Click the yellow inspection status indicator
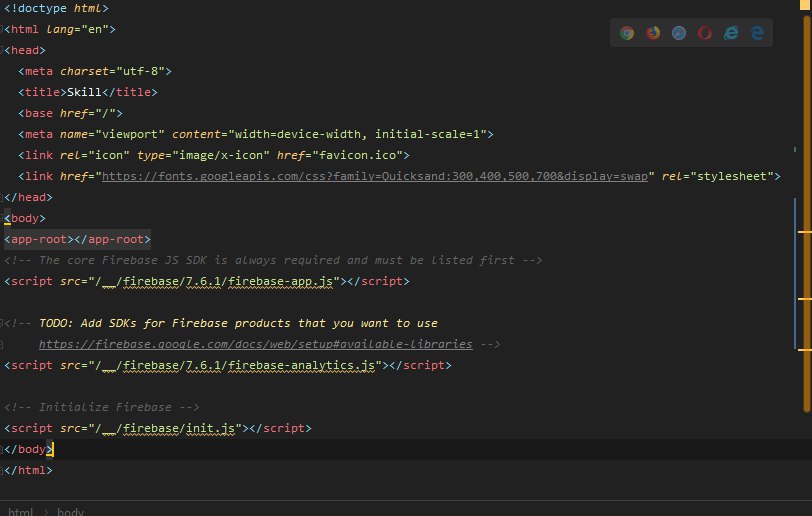The width and height of the screenshot is (812, 516). click(x=805, y=4)
